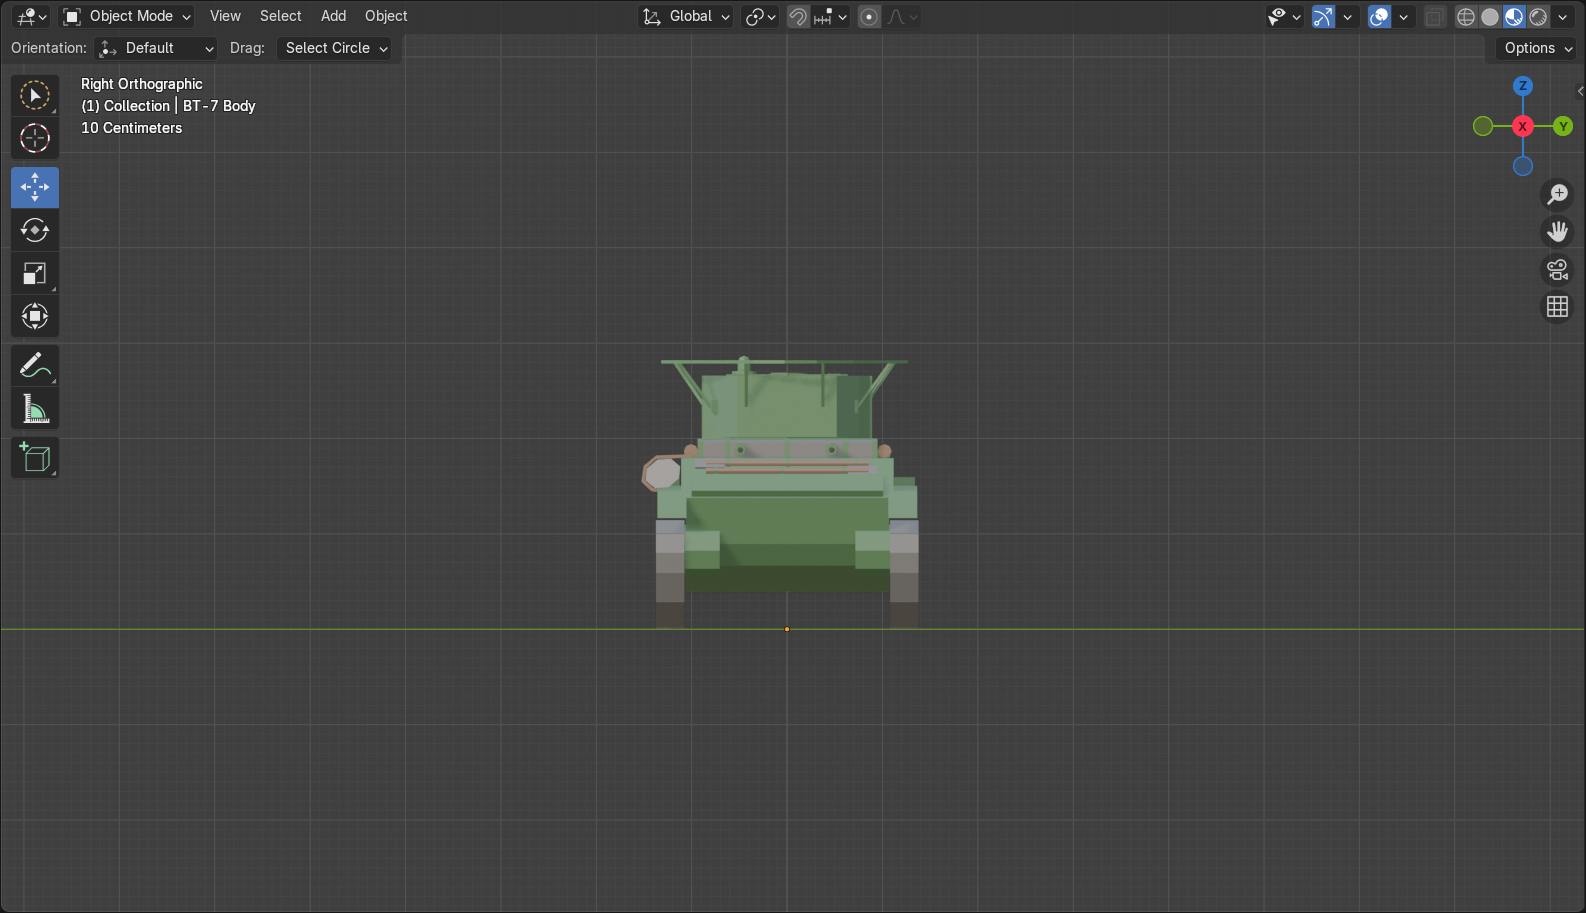The image size is (1586, 913).
Task: Select the Add Cube tool
Action: click(x=35, y=458)
